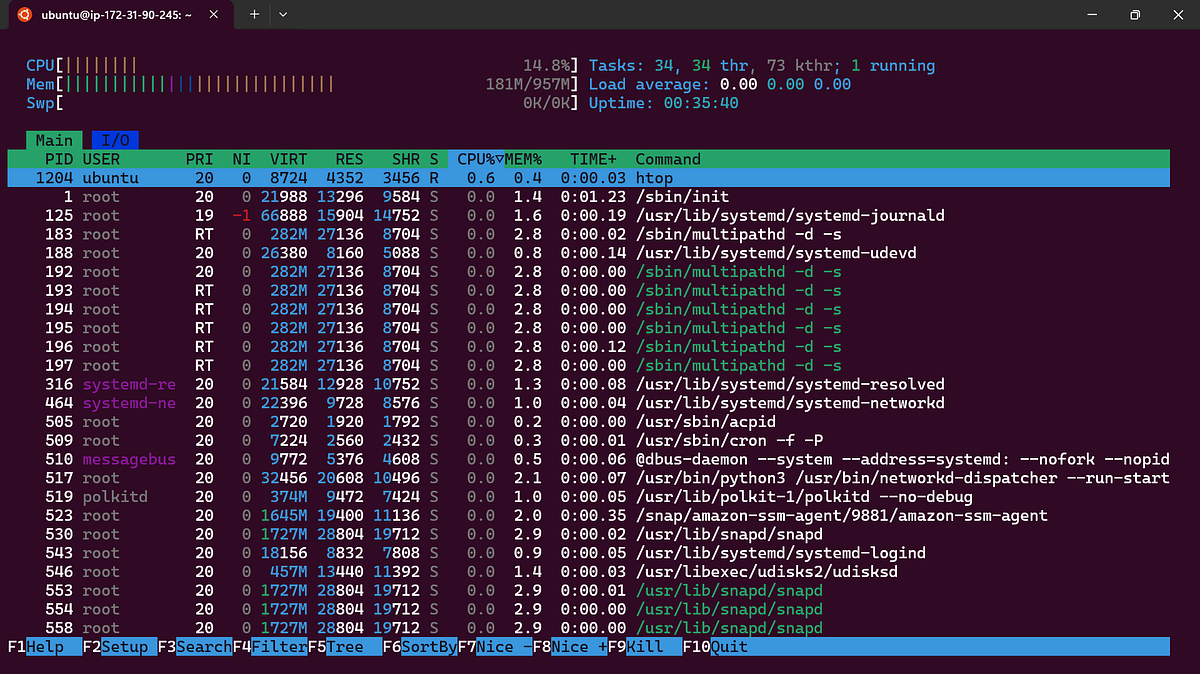Click the Windows Terminal app icon in title bar
The width and height of the screenshot is (1200, 674).
(24, 15)
